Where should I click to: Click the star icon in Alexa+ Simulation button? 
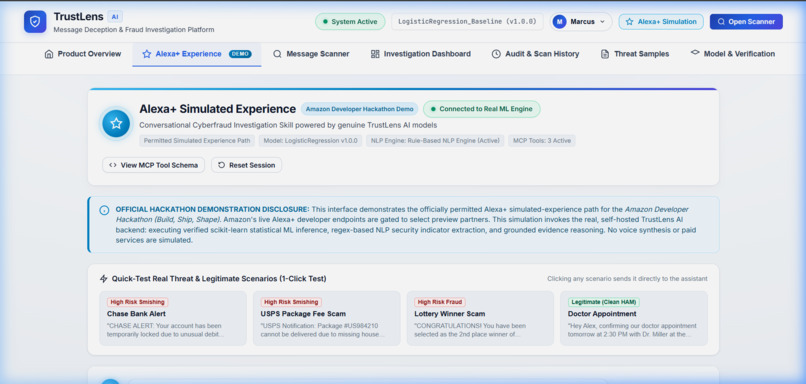(630, 22)
